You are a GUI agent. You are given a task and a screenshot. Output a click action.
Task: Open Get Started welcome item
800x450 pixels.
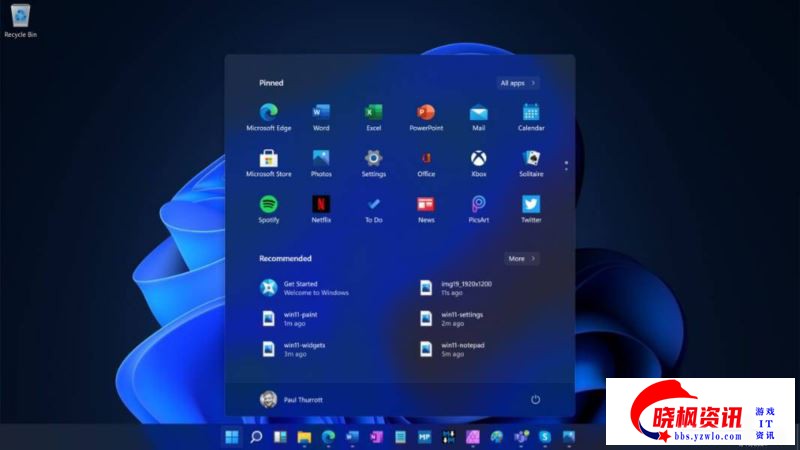[x=300, y=288]
